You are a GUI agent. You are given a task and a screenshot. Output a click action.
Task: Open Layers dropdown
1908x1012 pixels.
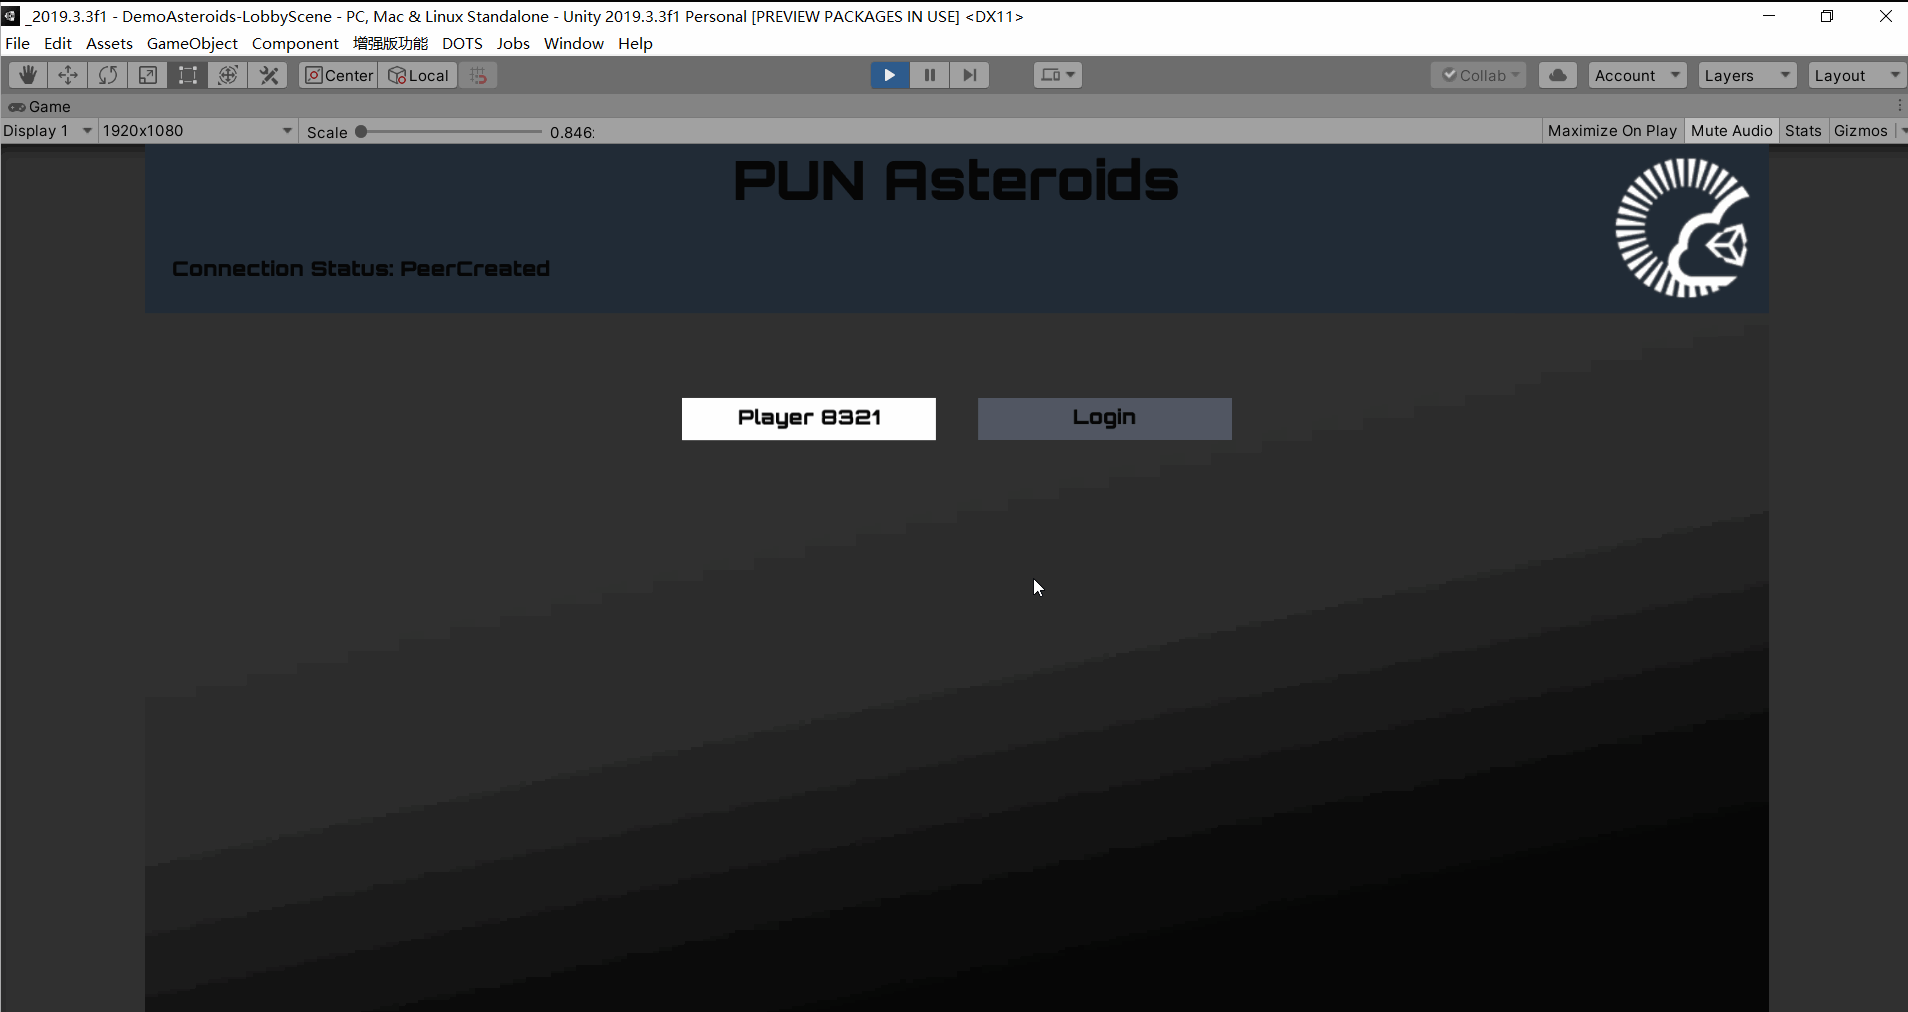tap(1747, 75)
